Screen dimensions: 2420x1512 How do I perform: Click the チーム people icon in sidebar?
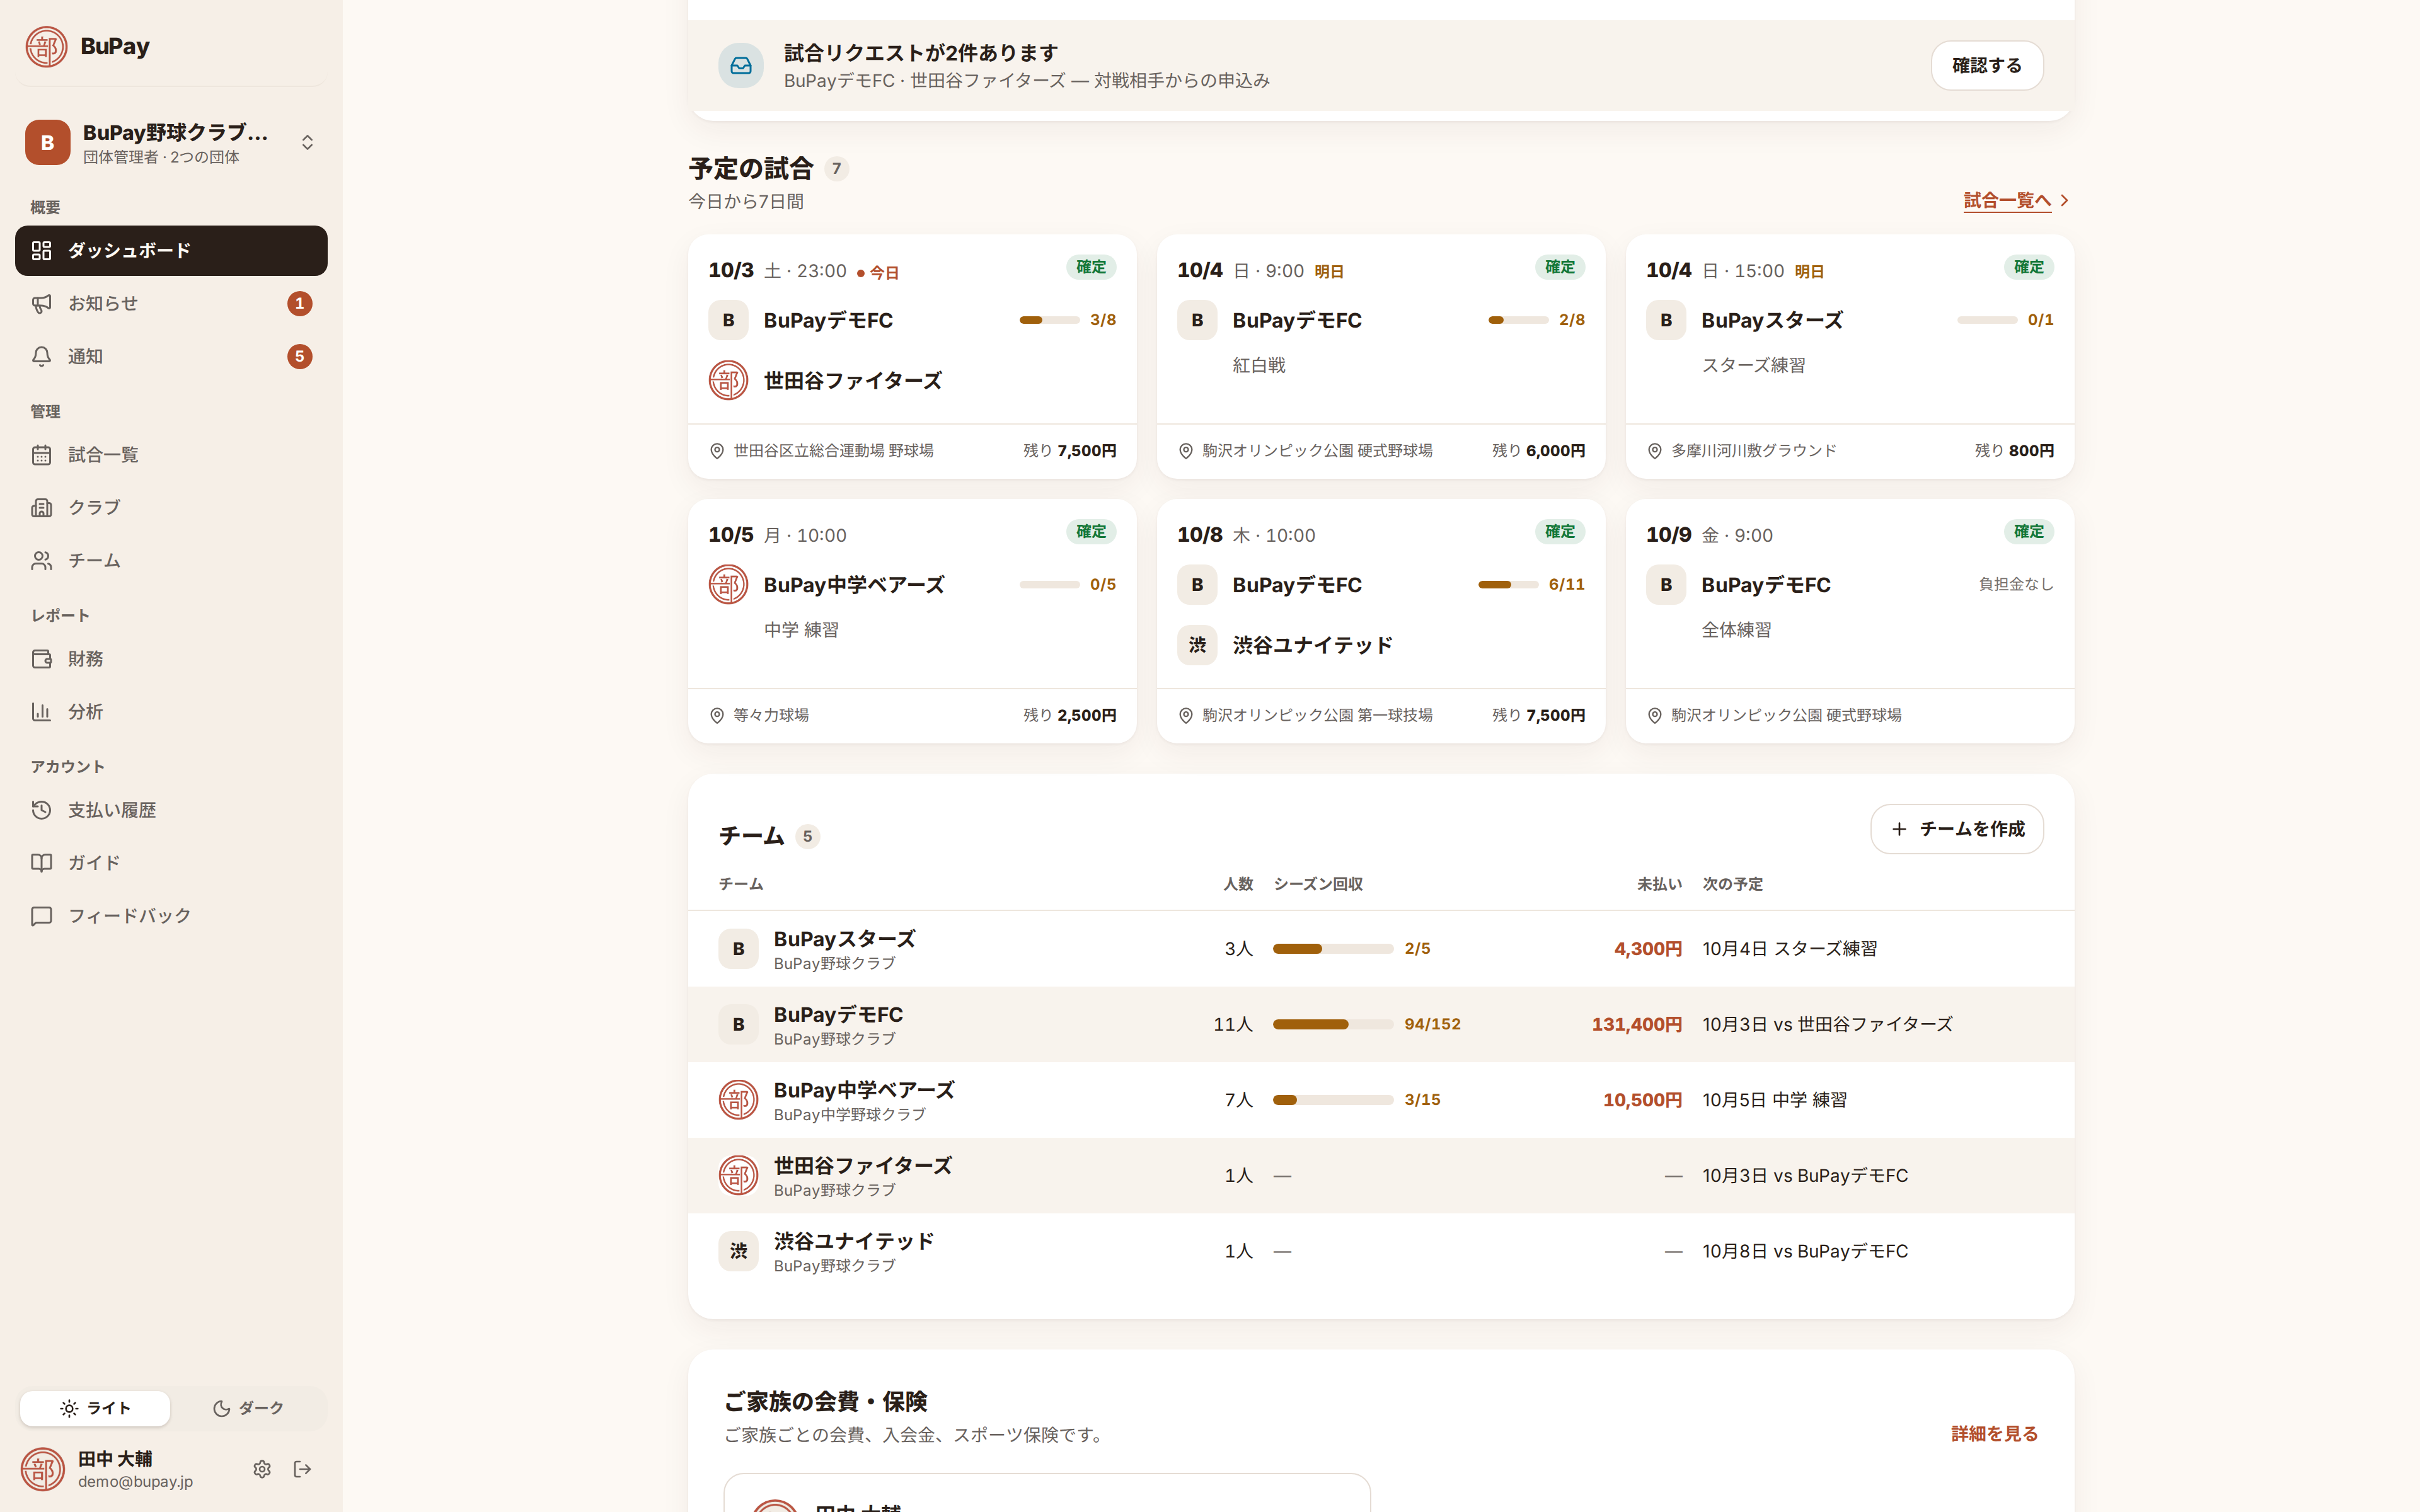41,560
